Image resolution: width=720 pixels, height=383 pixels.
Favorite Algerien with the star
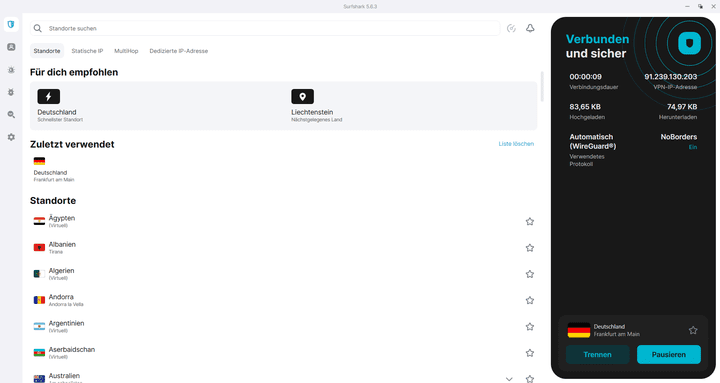point(530,274)
